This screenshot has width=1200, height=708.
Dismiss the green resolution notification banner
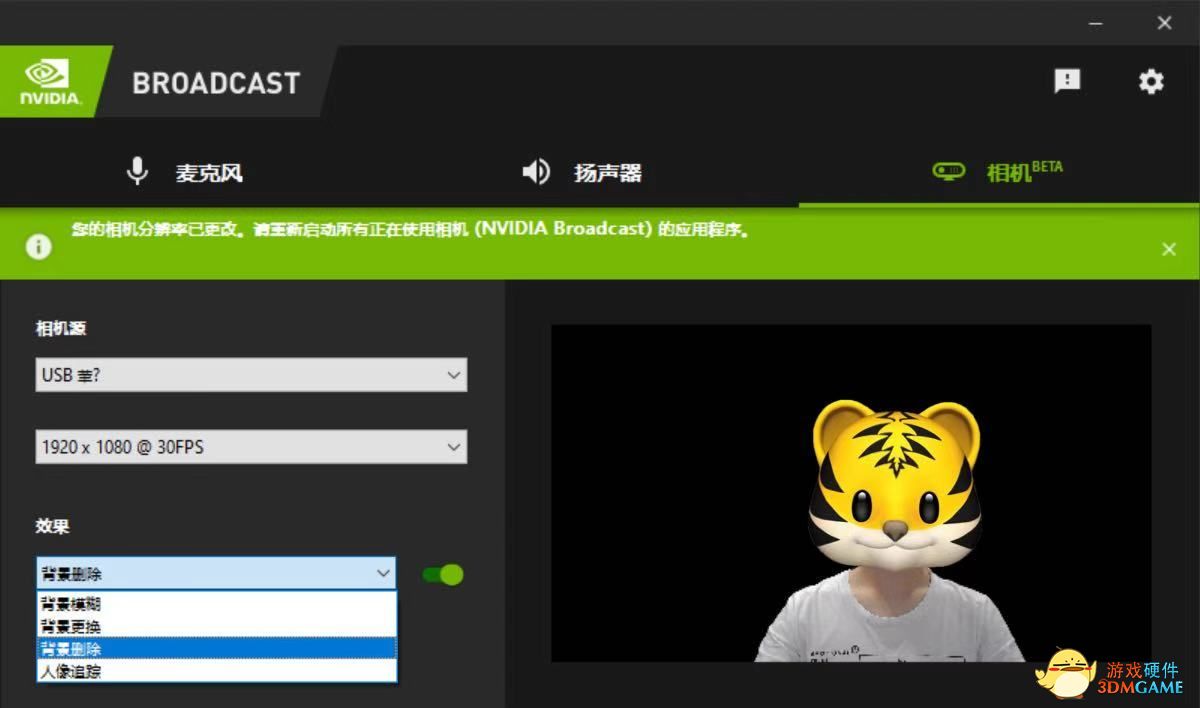point(1169,249)
